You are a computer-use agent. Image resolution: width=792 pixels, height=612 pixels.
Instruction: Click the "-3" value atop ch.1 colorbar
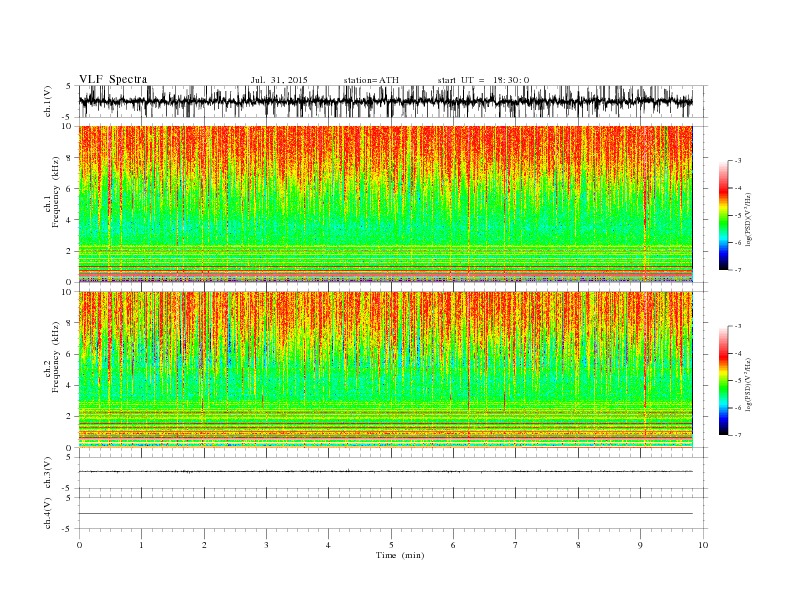[x=738, y=161]
